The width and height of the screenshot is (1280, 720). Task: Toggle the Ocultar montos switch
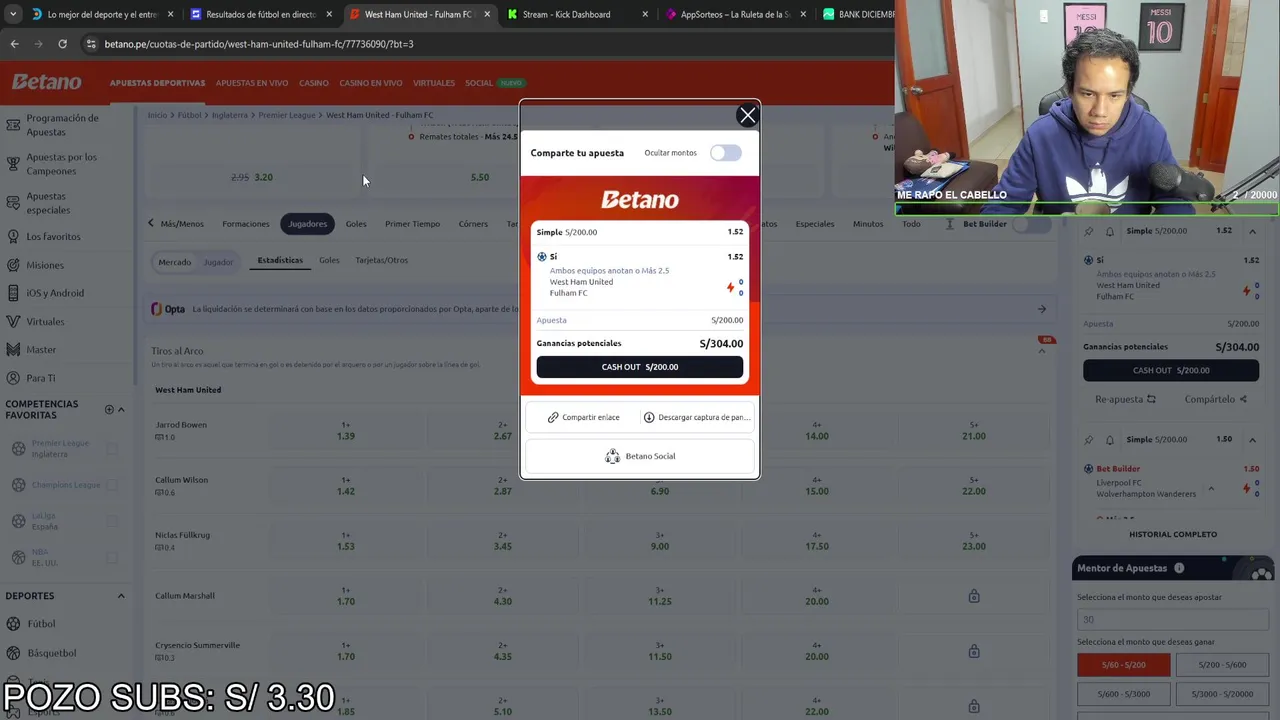[726, 153]
